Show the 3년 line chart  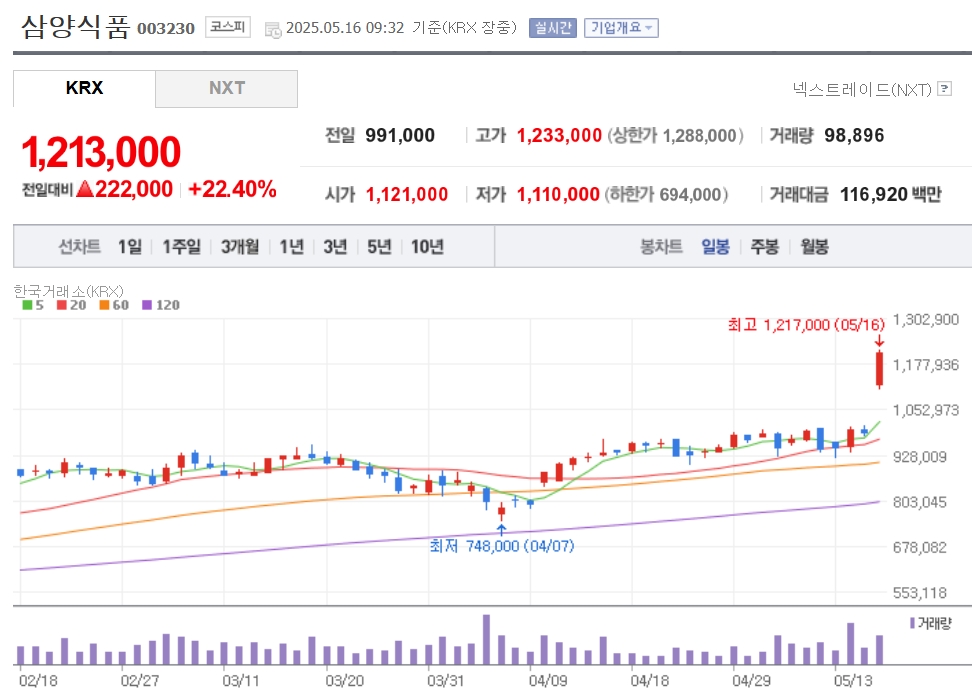(x=335, y=247)
